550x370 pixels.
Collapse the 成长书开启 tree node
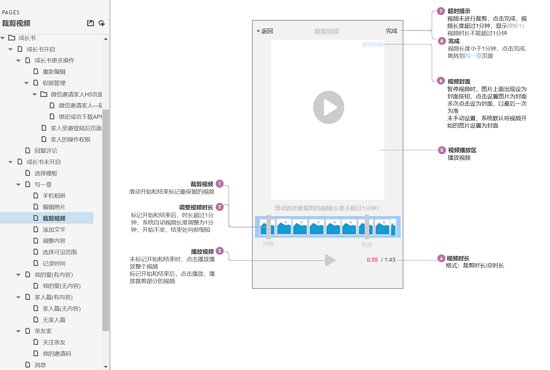(10, 49)
